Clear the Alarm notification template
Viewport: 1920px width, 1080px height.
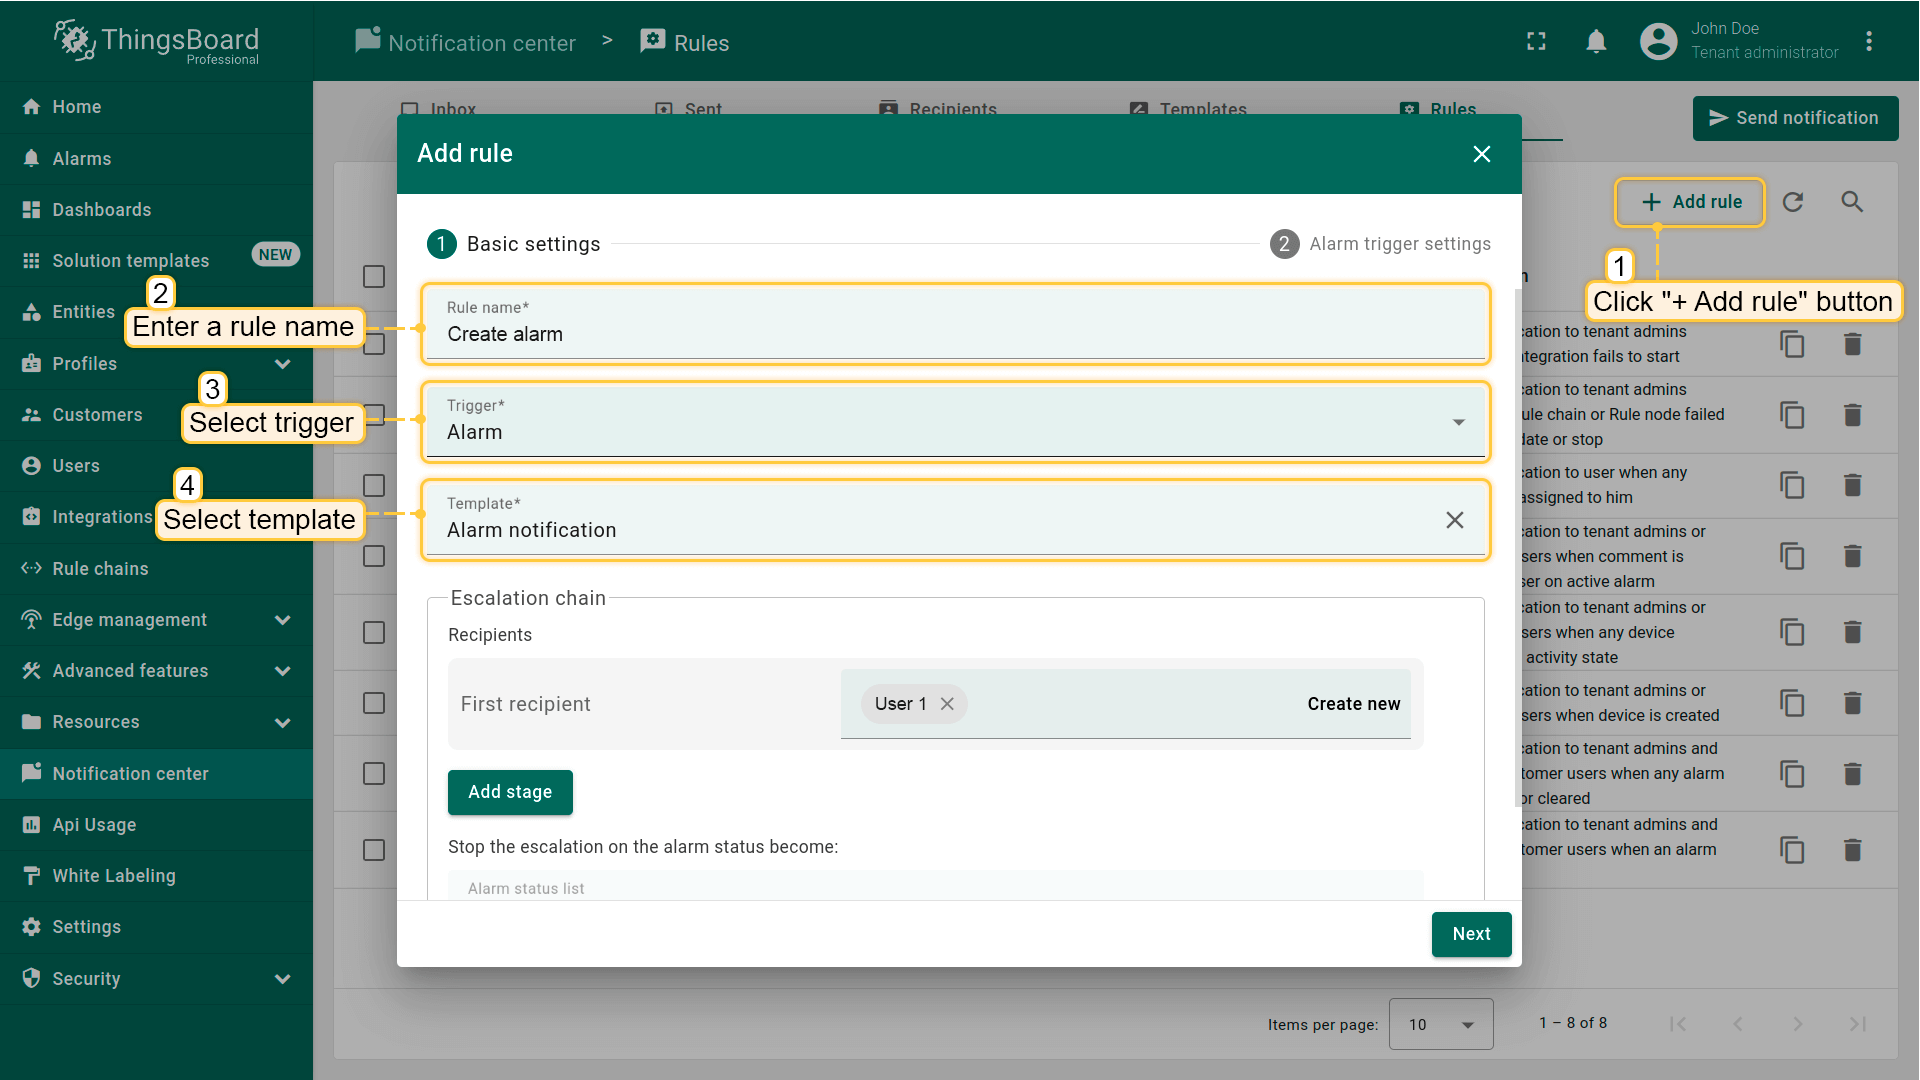click(1454, 520)
